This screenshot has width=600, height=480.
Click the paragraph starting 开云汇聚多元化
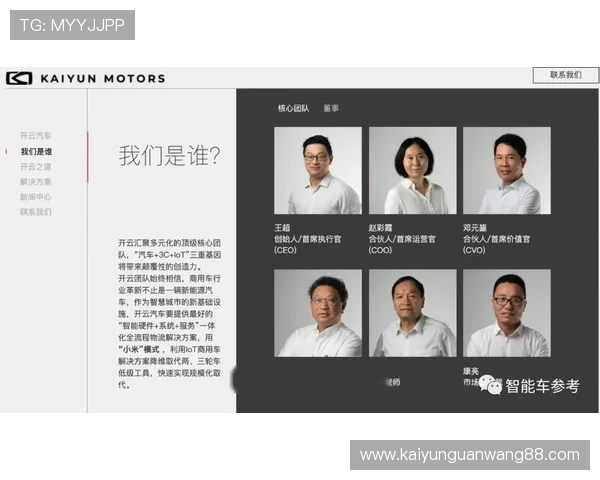pos(170,314)
